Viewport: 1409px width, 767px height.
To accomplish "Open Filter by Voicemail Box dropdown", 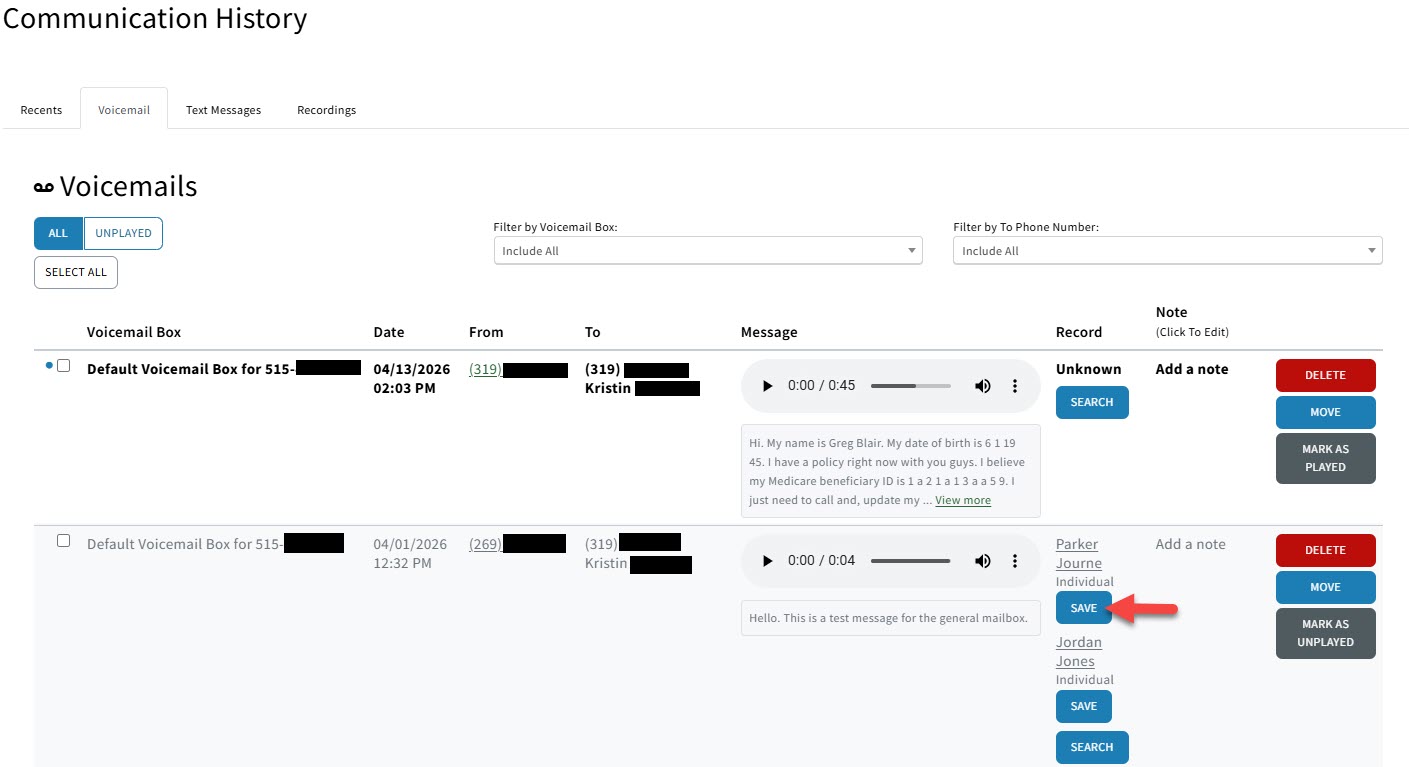I will click(x=708, y=251).
